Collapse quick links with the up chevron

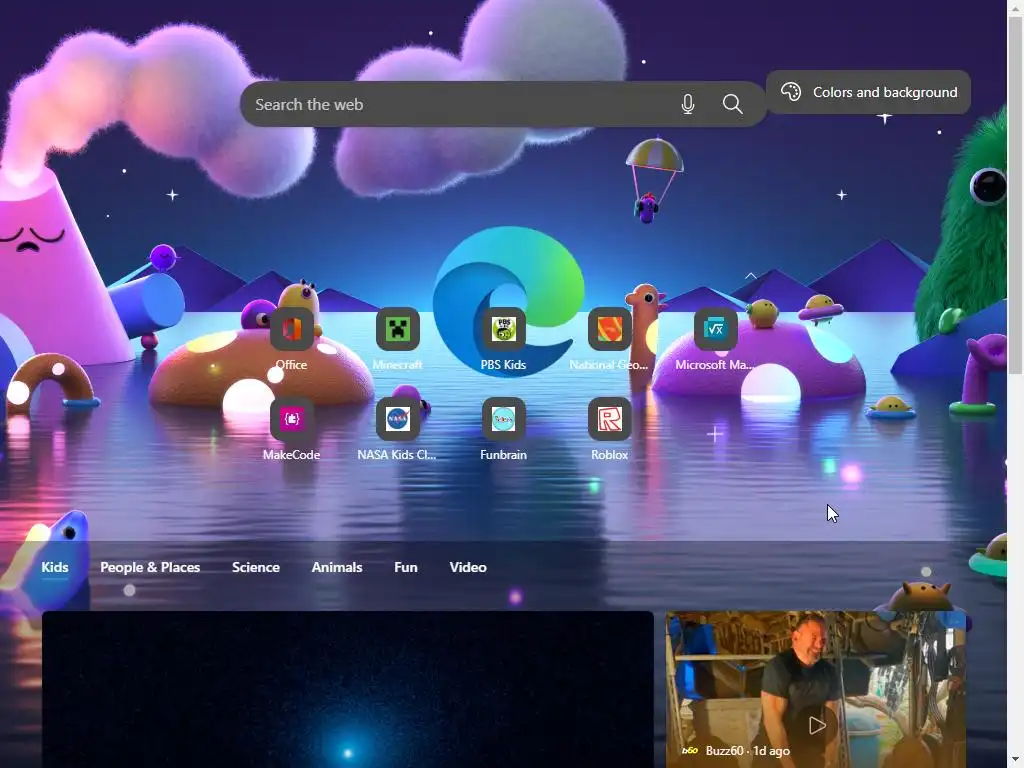pyautogui.click(x=750, y=276)
